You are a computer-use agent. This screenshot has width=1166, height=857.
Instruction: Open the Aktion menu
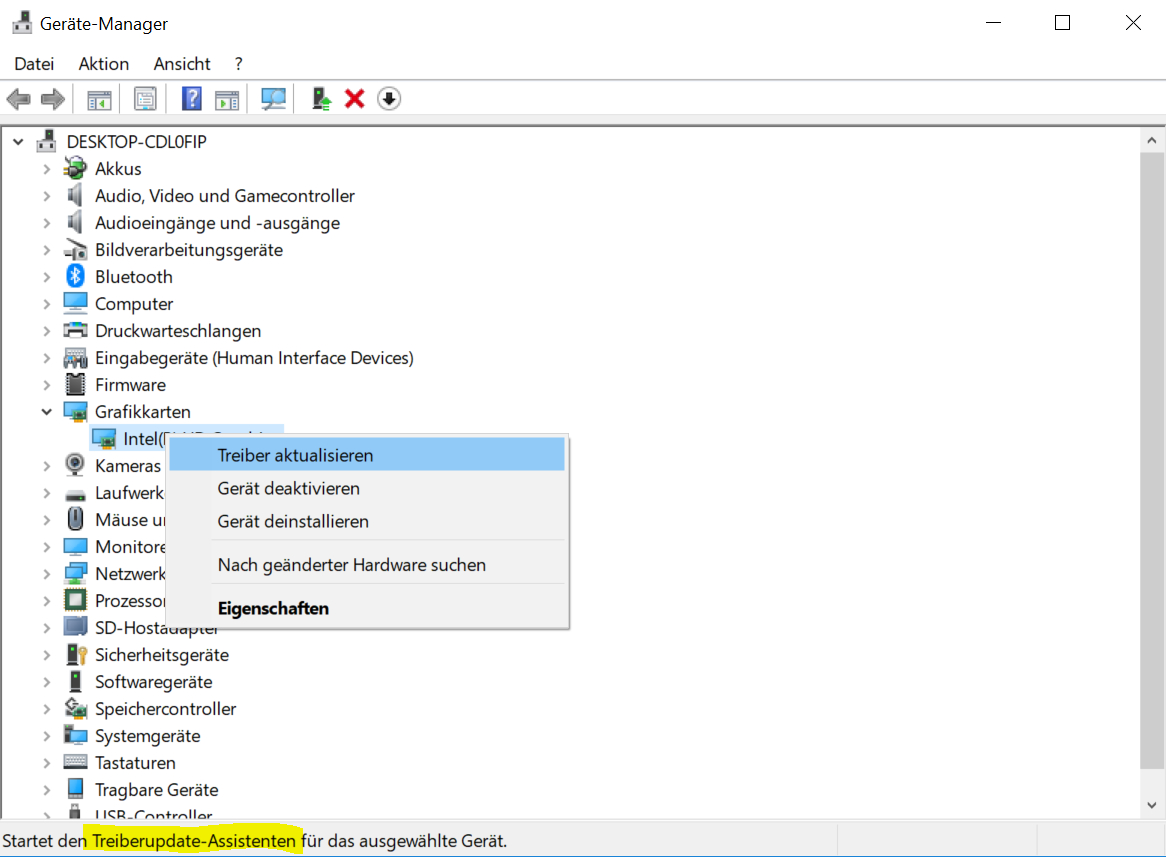coord(104,64)
